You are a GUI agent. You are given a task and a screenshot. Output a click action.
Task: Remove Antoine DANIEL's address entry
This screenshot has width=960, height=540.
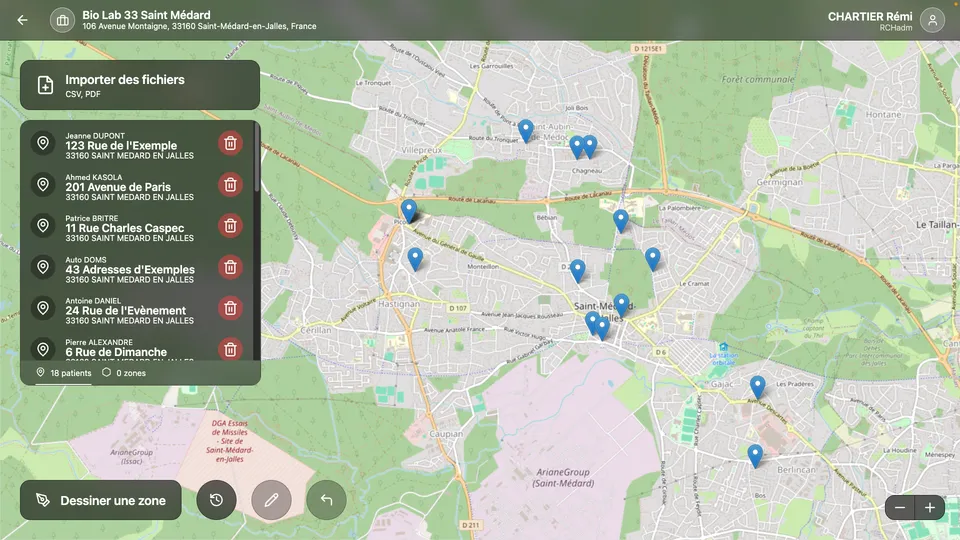coord(230,308)
